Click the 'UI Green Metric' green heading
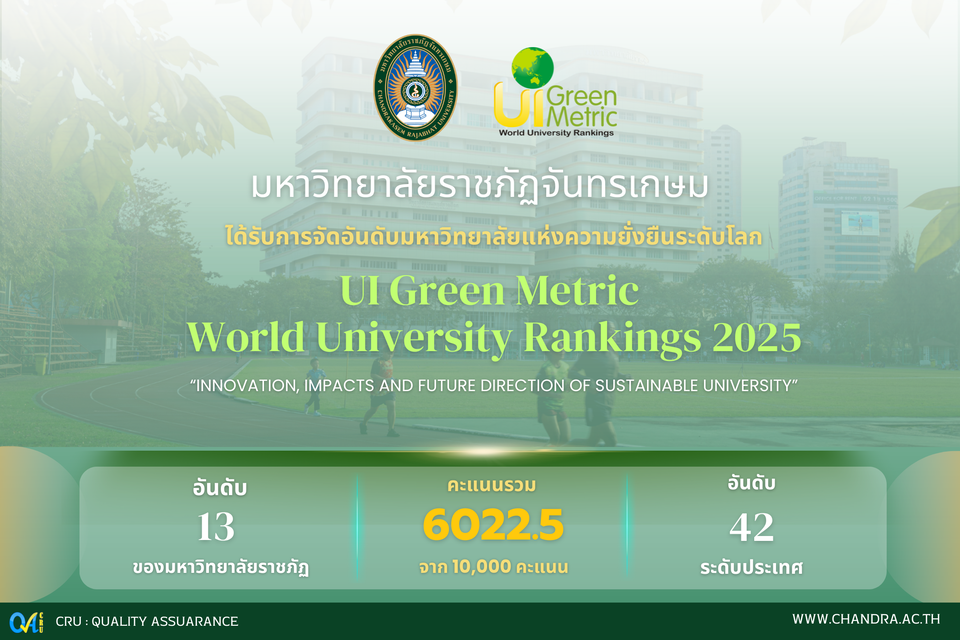 point(488,291)
